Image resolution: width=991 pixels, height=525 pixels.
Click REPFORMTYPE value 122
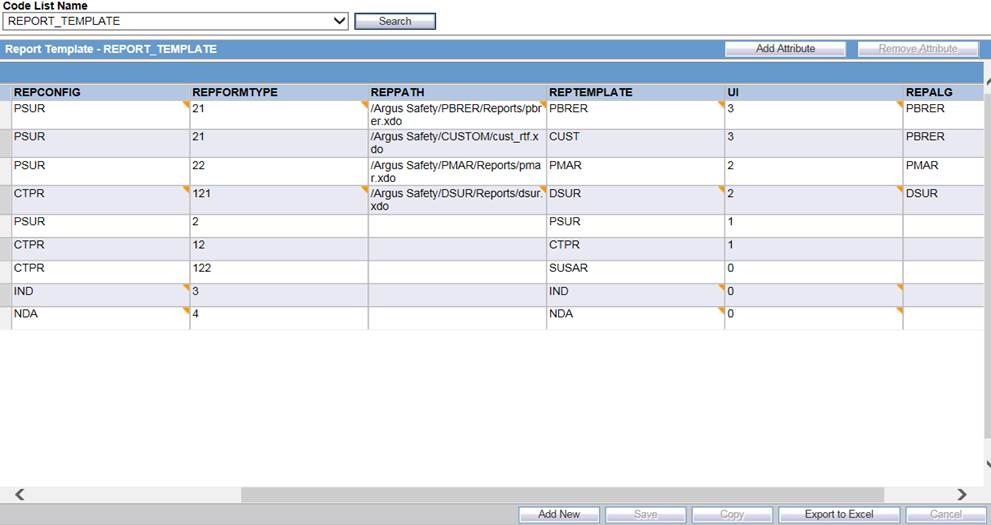pos(279,272)
